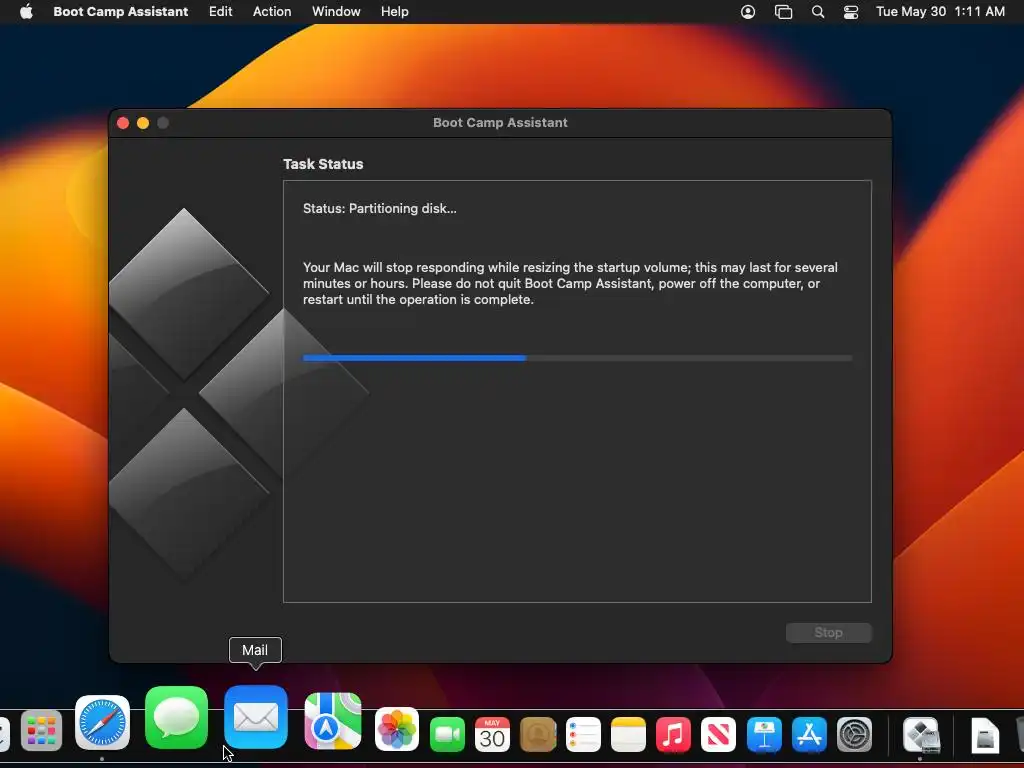Screen dimensions: 1024x768
Task: Open Calendar from the Dock
Action: click(x=492, y=734)
